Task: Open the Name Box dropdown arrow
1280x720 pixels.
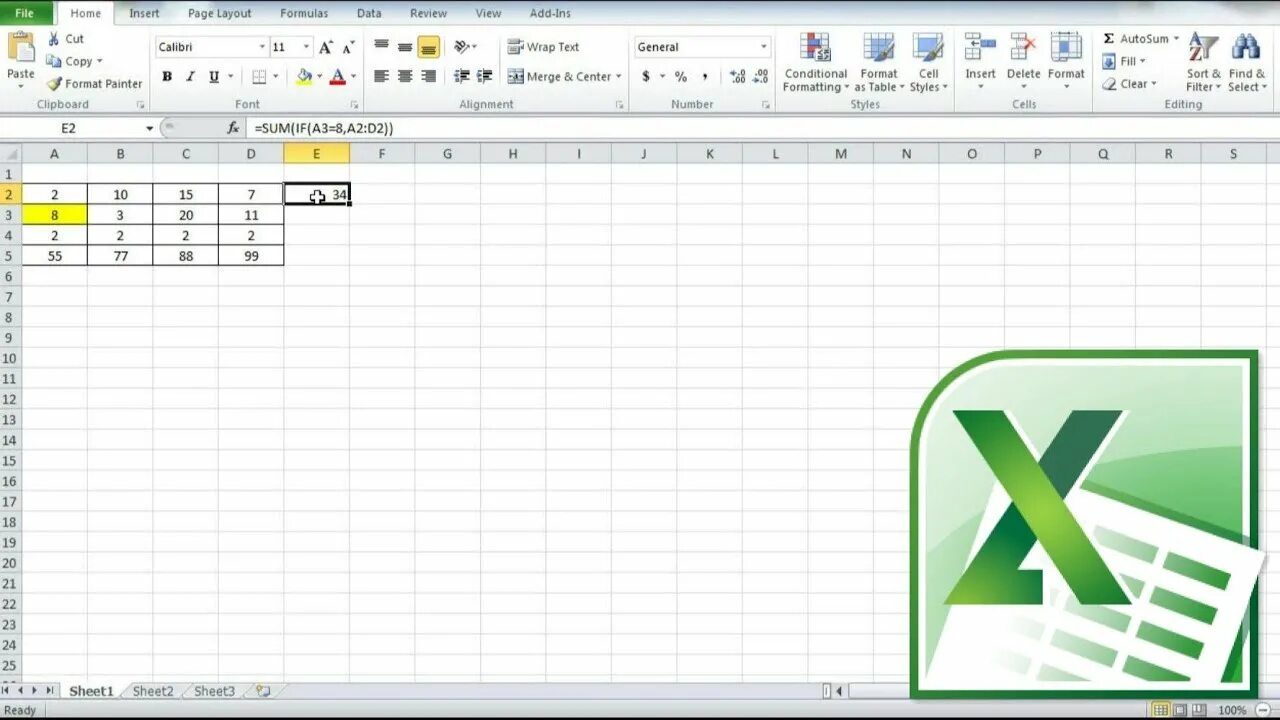Action: [x=150, y=128]
